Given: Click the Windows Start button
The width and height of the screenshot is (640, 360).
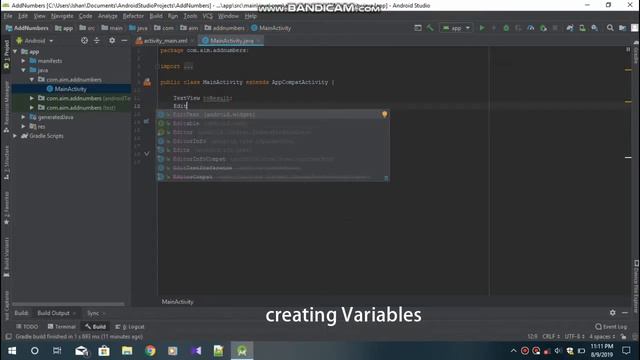Looking at the screenshot, I should point(12,351).
